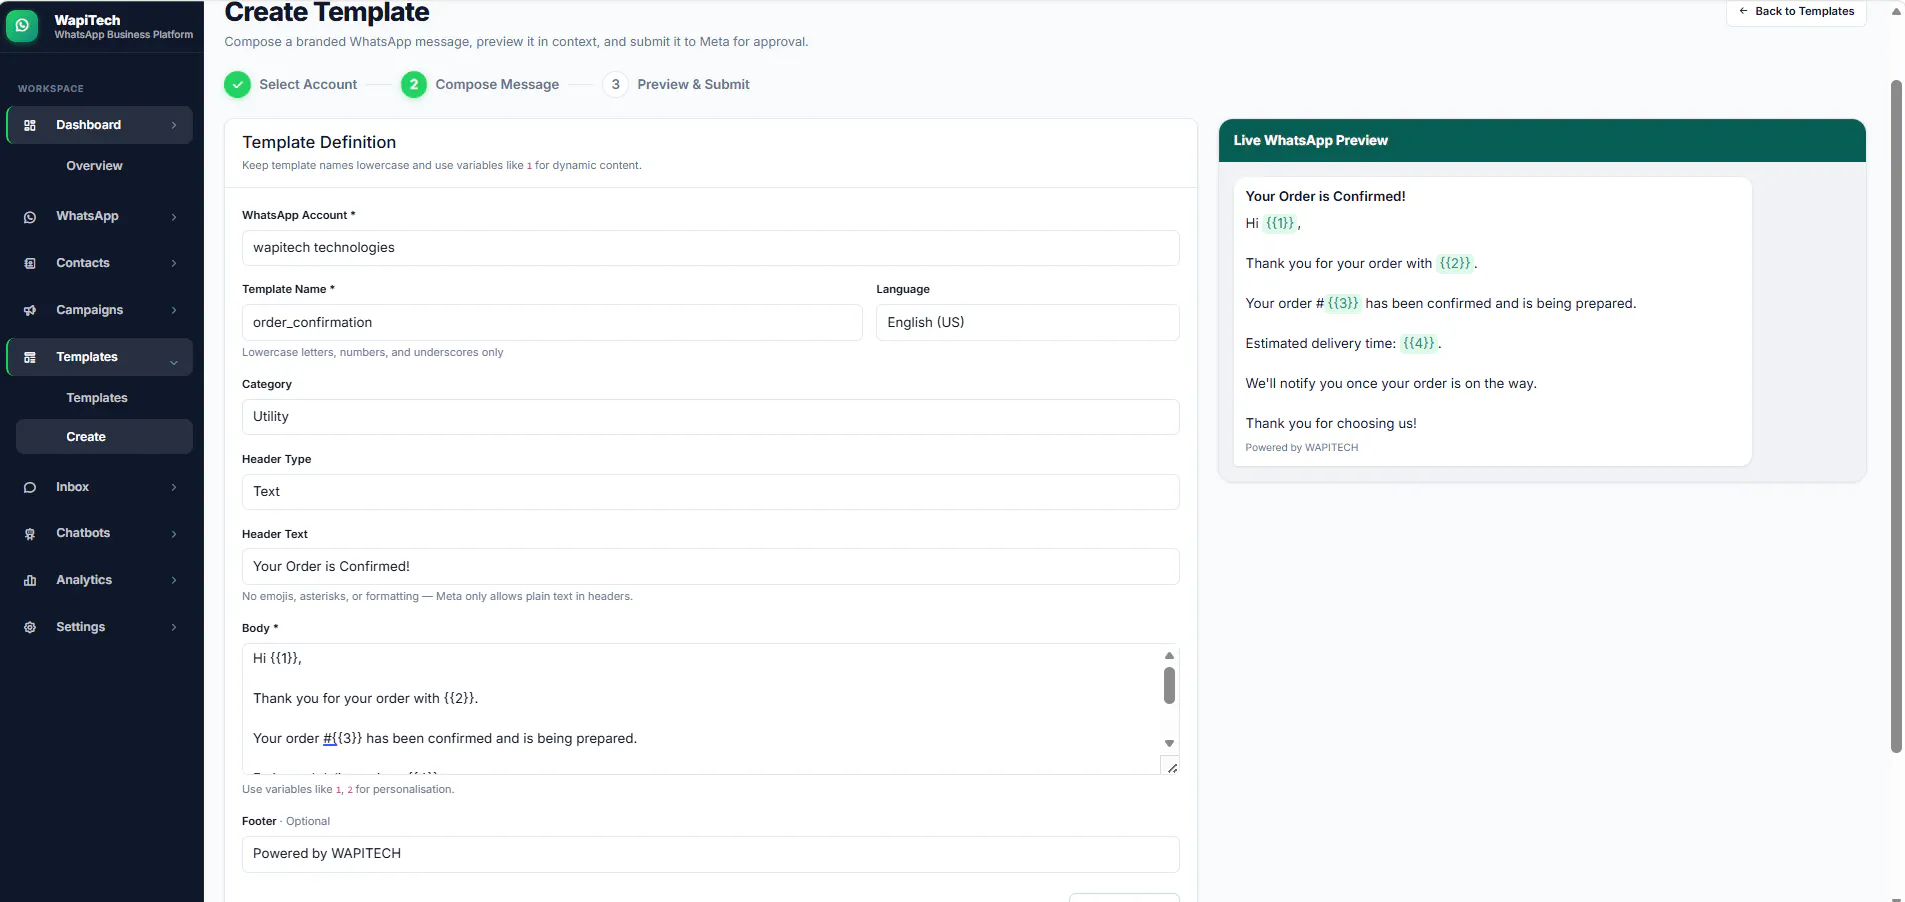This screenshot has width=1905, height=902.
Task: Focus the Template Name field order_confirmation
Action: (x=552, y=322)
